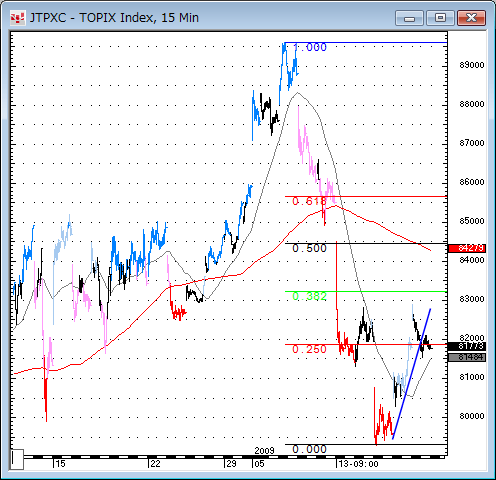
Task: Click the 'JTPXC - TOPIX Index, 15 Min' title
Action: pos(114,18)
